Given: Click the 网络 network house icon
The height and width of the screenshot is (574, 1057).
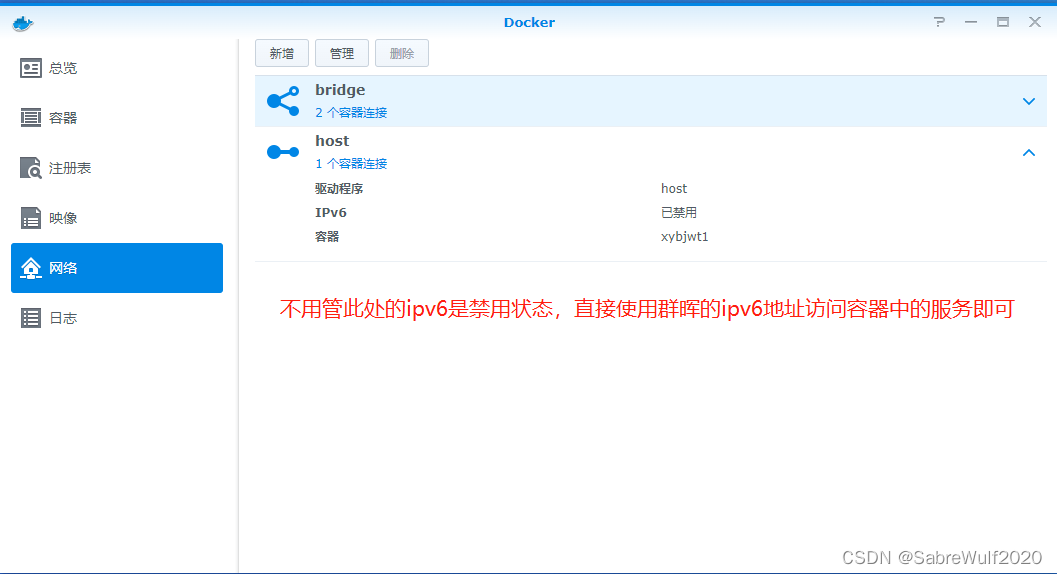Looking at the screenshot, I should point(30,268).
